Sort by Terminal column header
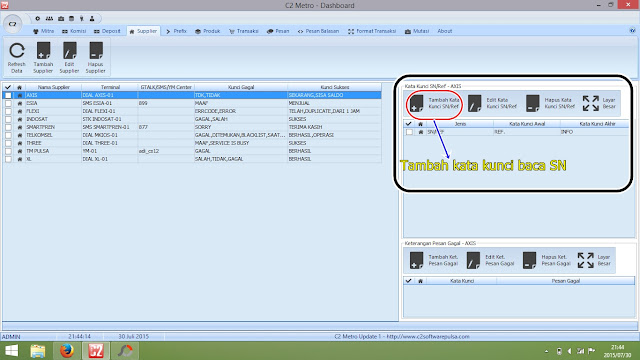This screenshot has width=640, height=360. 110,87
